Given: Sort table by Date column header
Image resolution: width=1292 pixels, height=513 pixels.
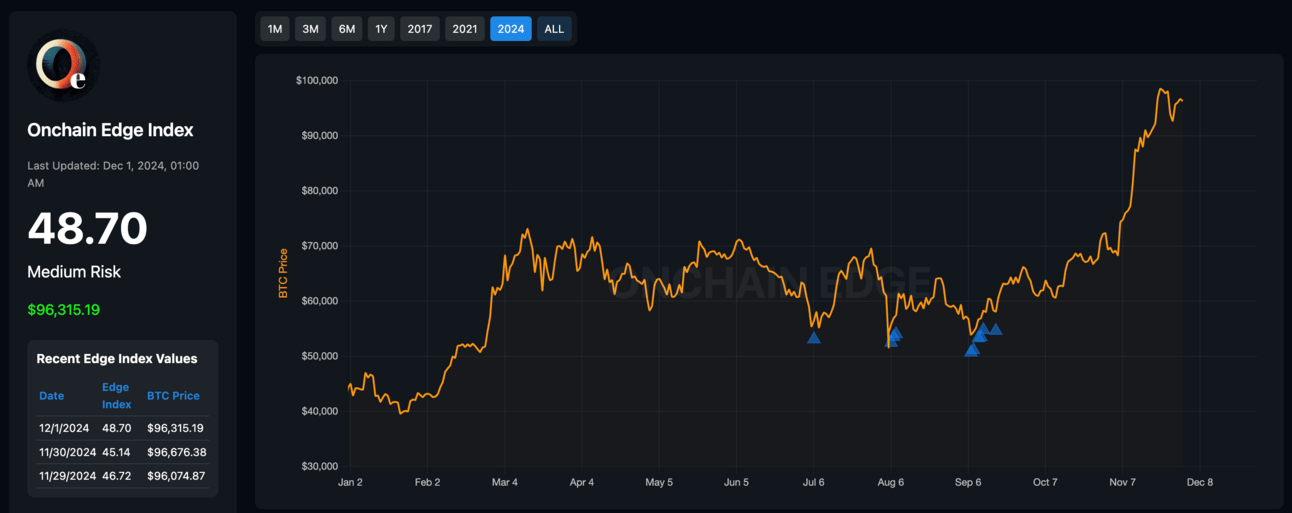Looking at the screenshot, I should (x=52, y=396).
